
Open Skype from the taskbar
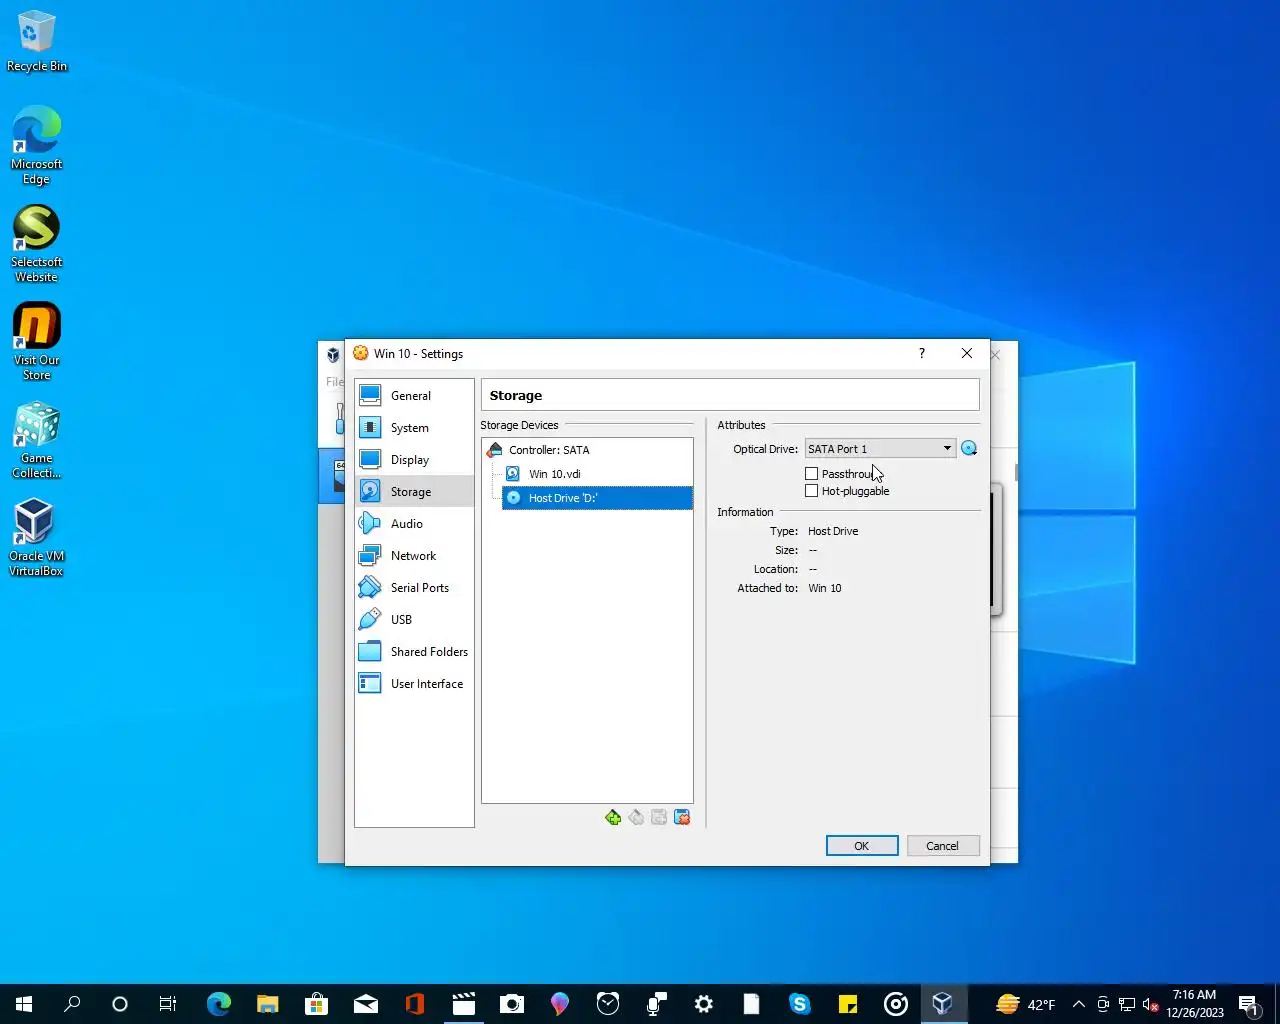coord(799,1004)
